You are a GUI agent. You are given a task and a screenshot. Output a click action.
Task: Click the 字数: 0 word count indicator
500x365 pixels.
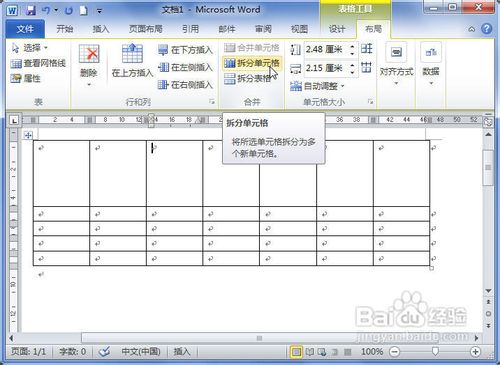73,352
